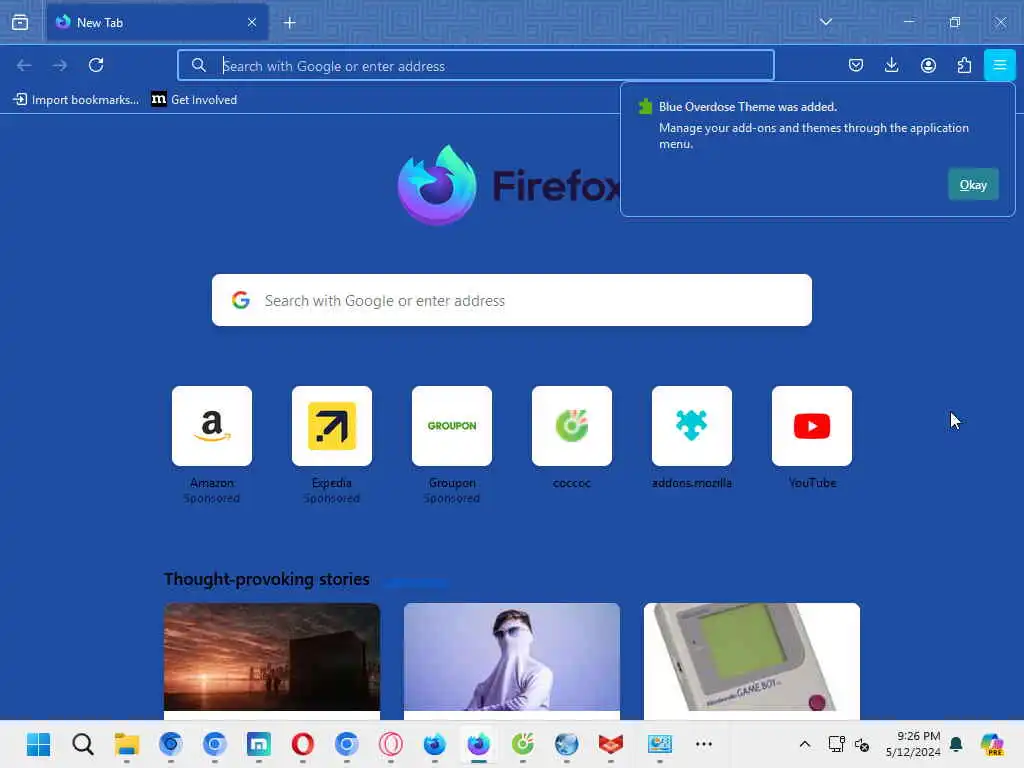
Task: Expand hidden system tray icons chevron
Action: [x=805, y=744]
